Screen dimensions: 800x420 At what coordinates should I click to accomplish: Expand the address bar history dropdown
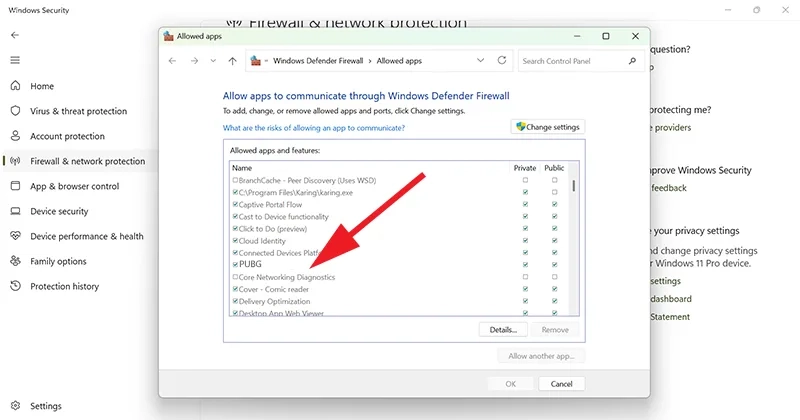481,61
